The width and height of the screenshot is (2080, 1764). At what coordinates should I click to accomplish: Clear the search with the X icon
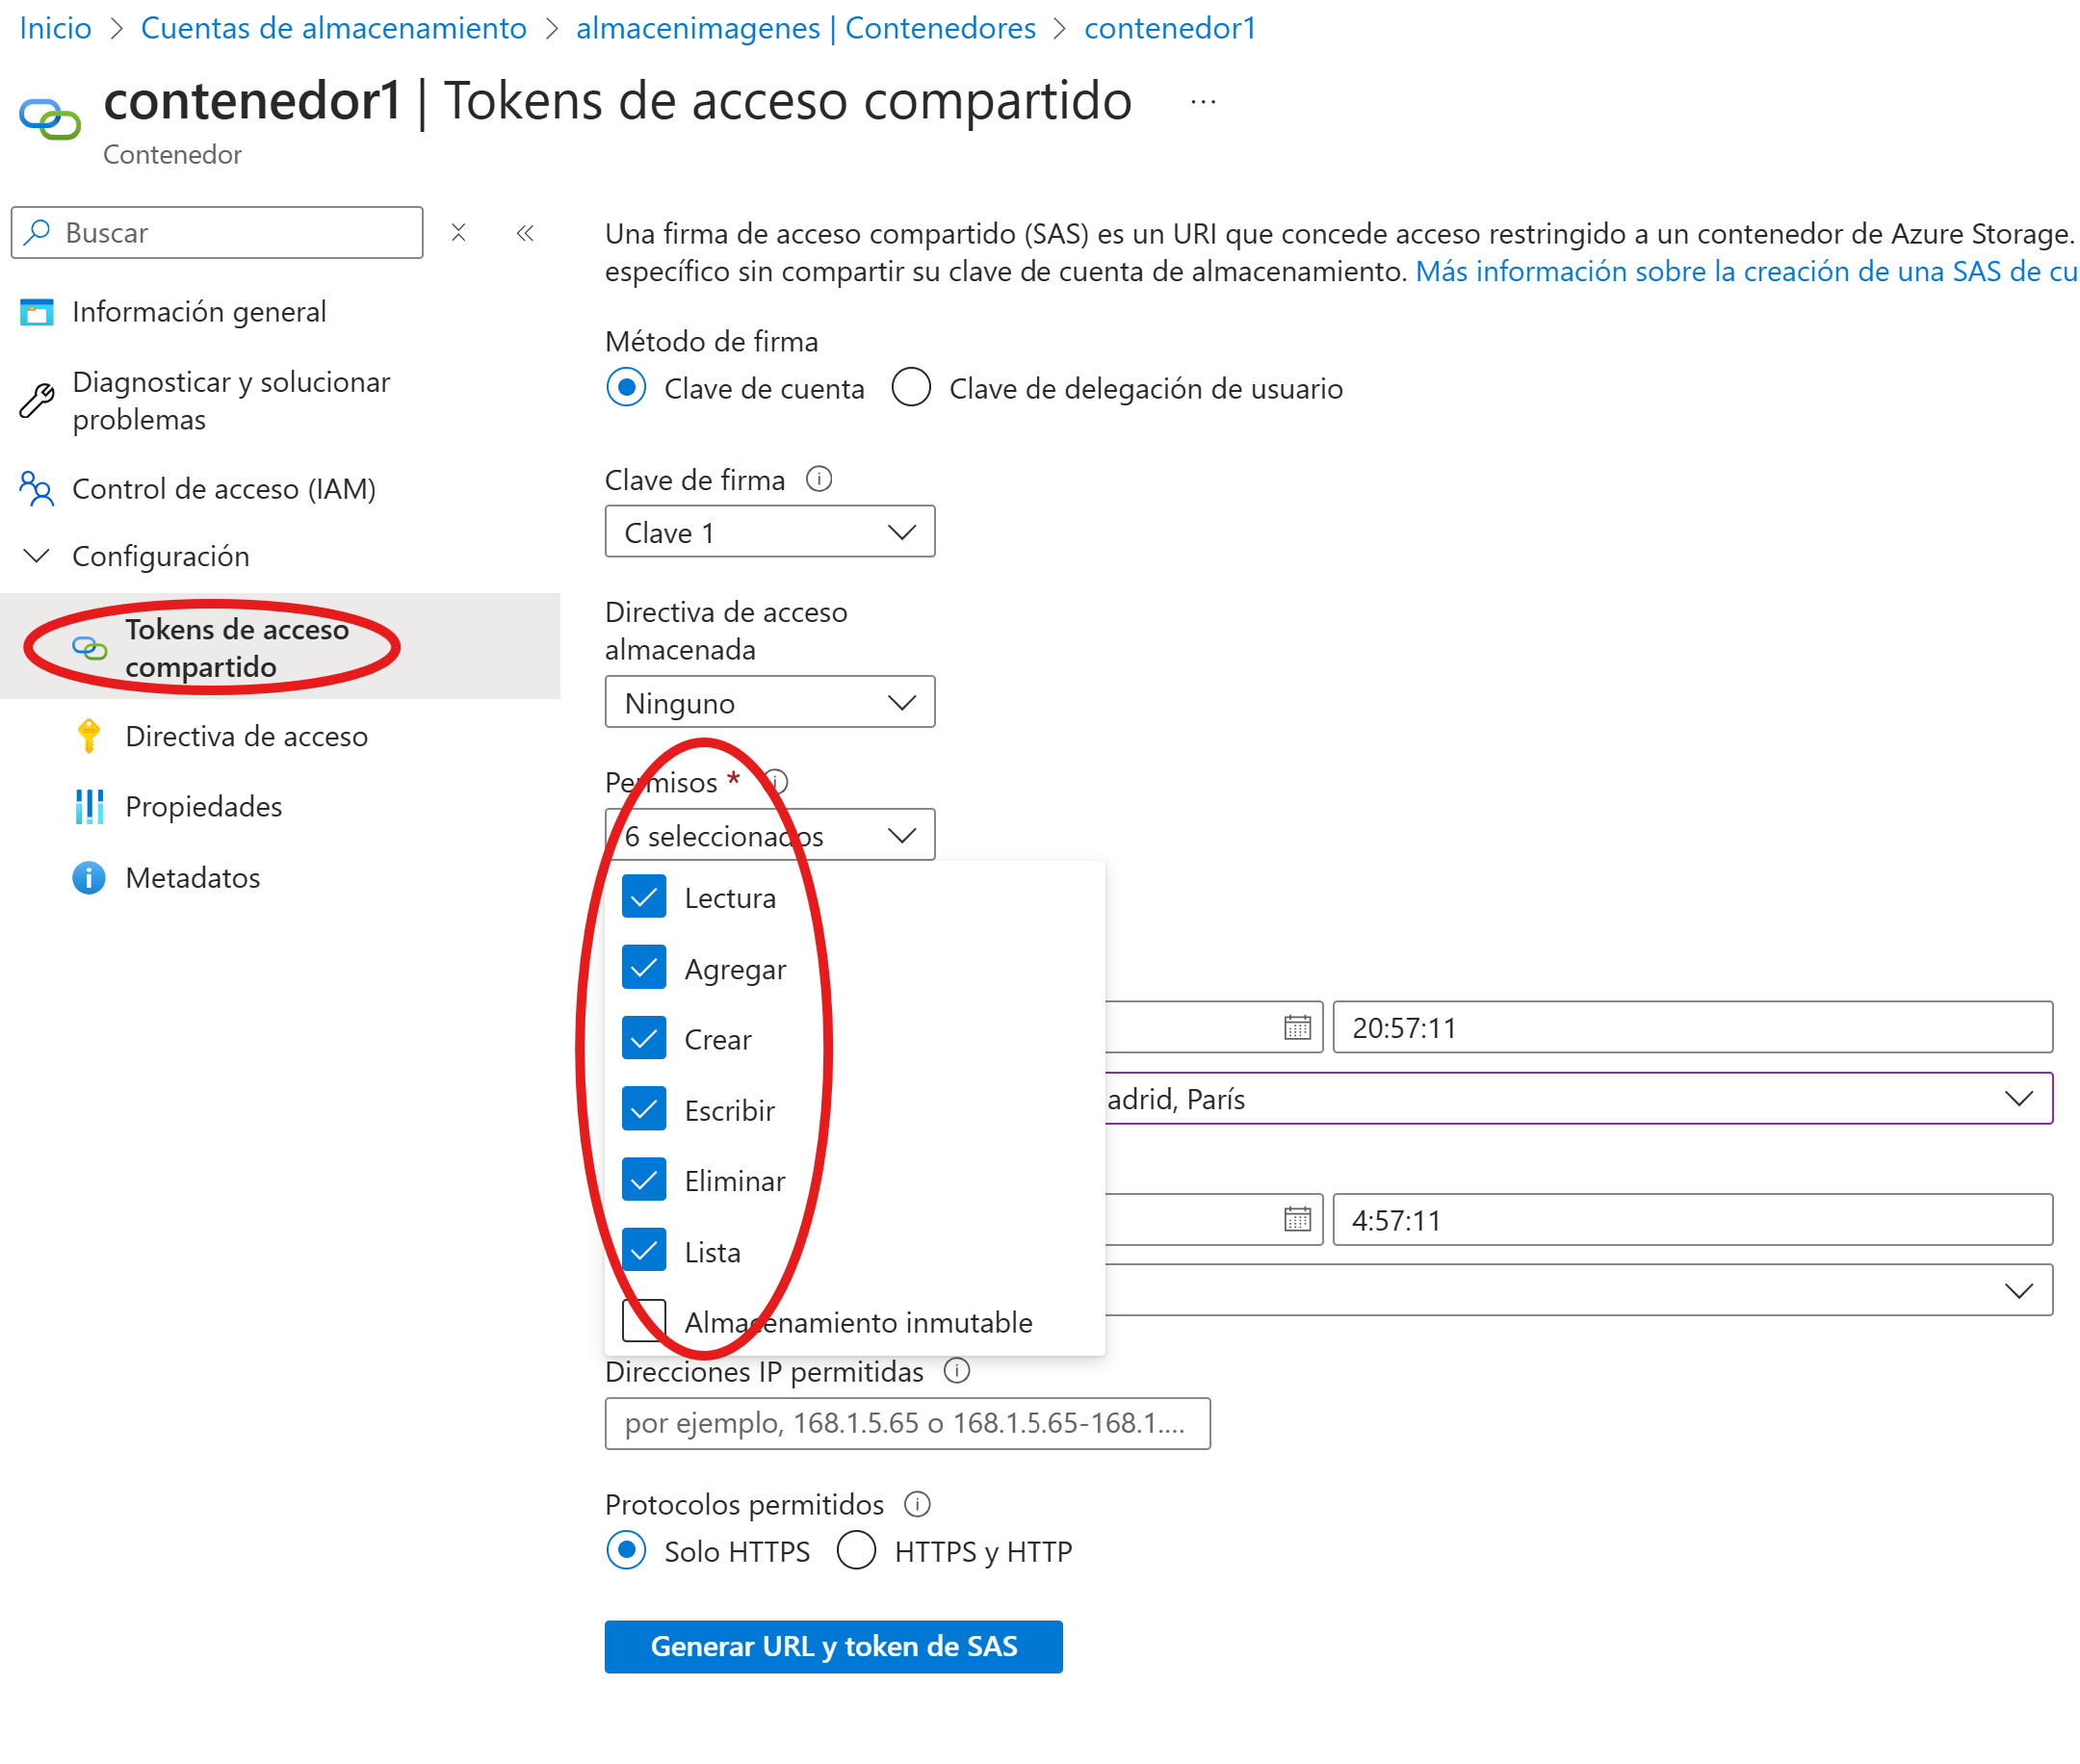(458, 233)
